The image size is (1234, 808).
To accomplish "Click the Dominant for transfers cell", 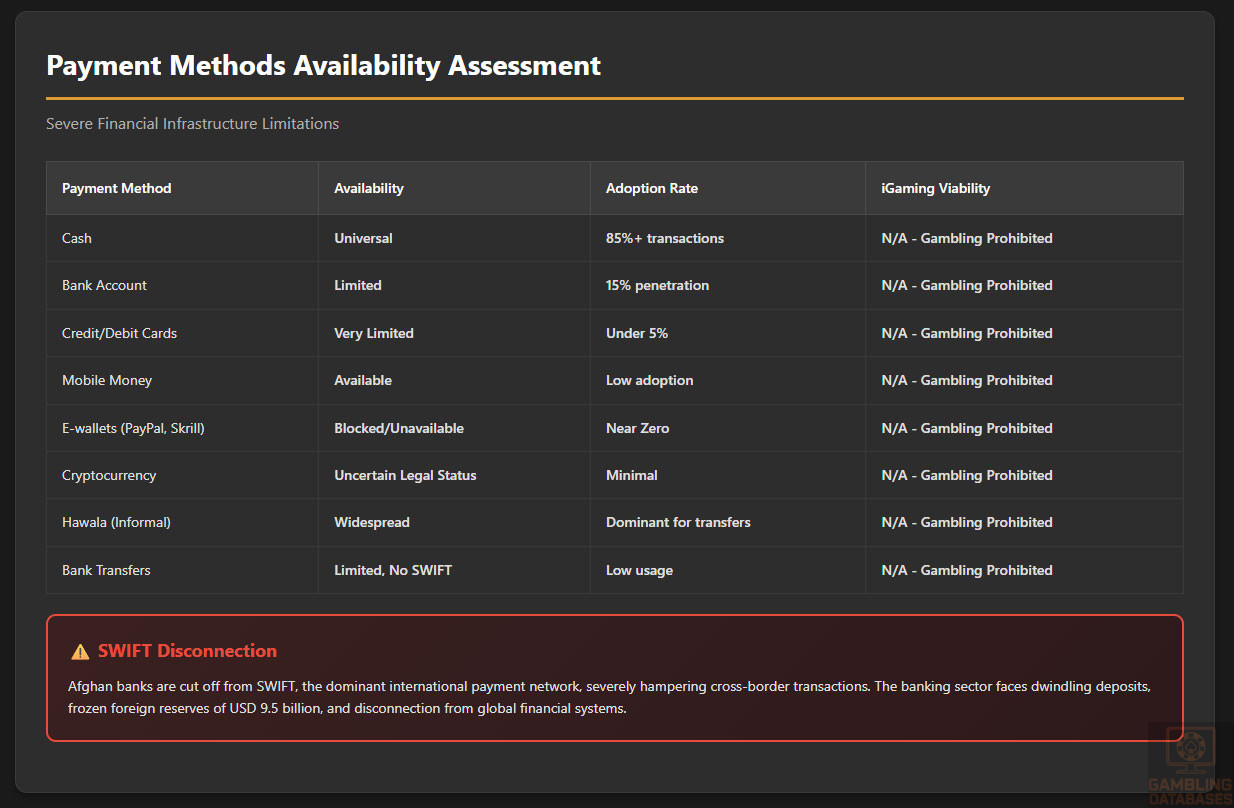I will click(x=678, y=522).
